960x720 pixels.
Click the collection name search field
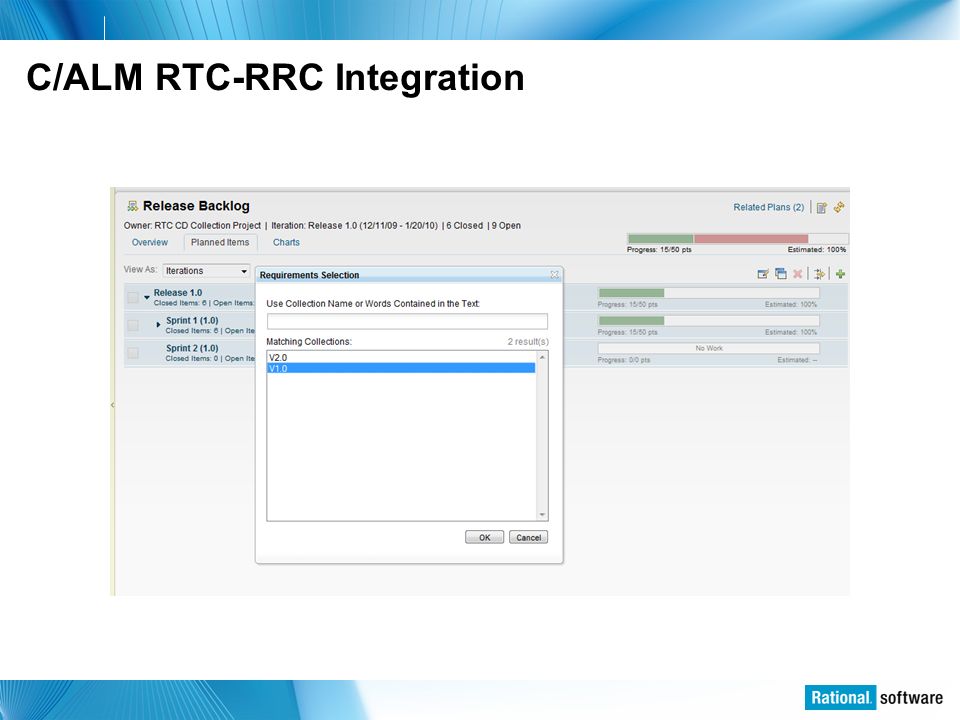point(407,321)
